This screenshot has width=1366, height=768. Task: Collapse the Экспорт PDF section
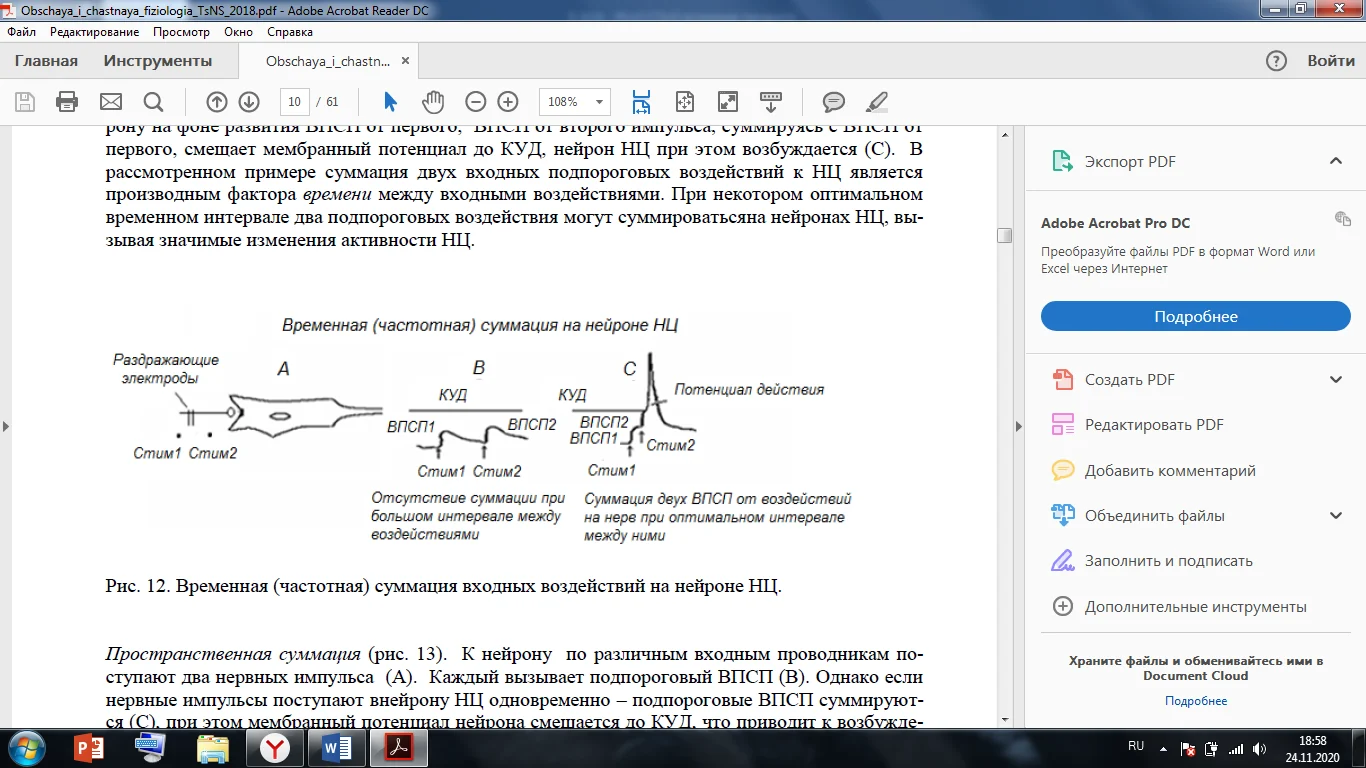1335,162
